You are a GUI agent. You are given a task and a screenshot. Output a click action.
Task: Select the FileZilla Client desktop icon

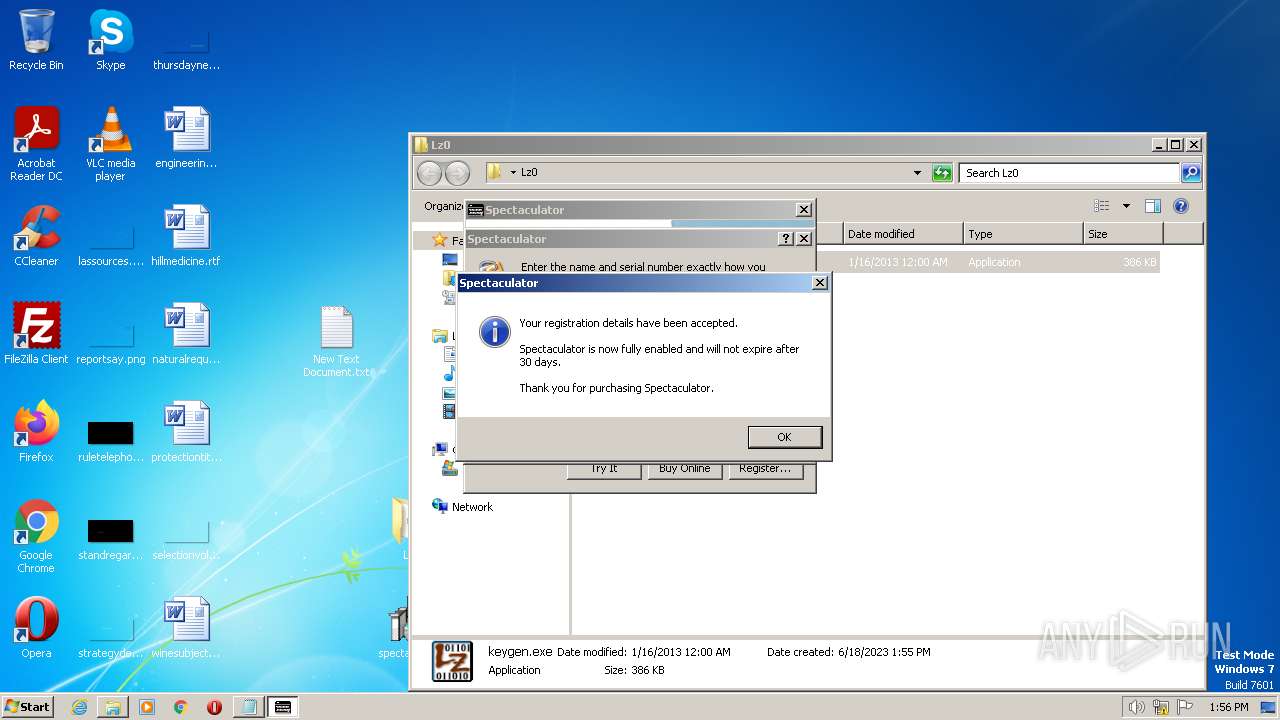(x=36, y=334)
